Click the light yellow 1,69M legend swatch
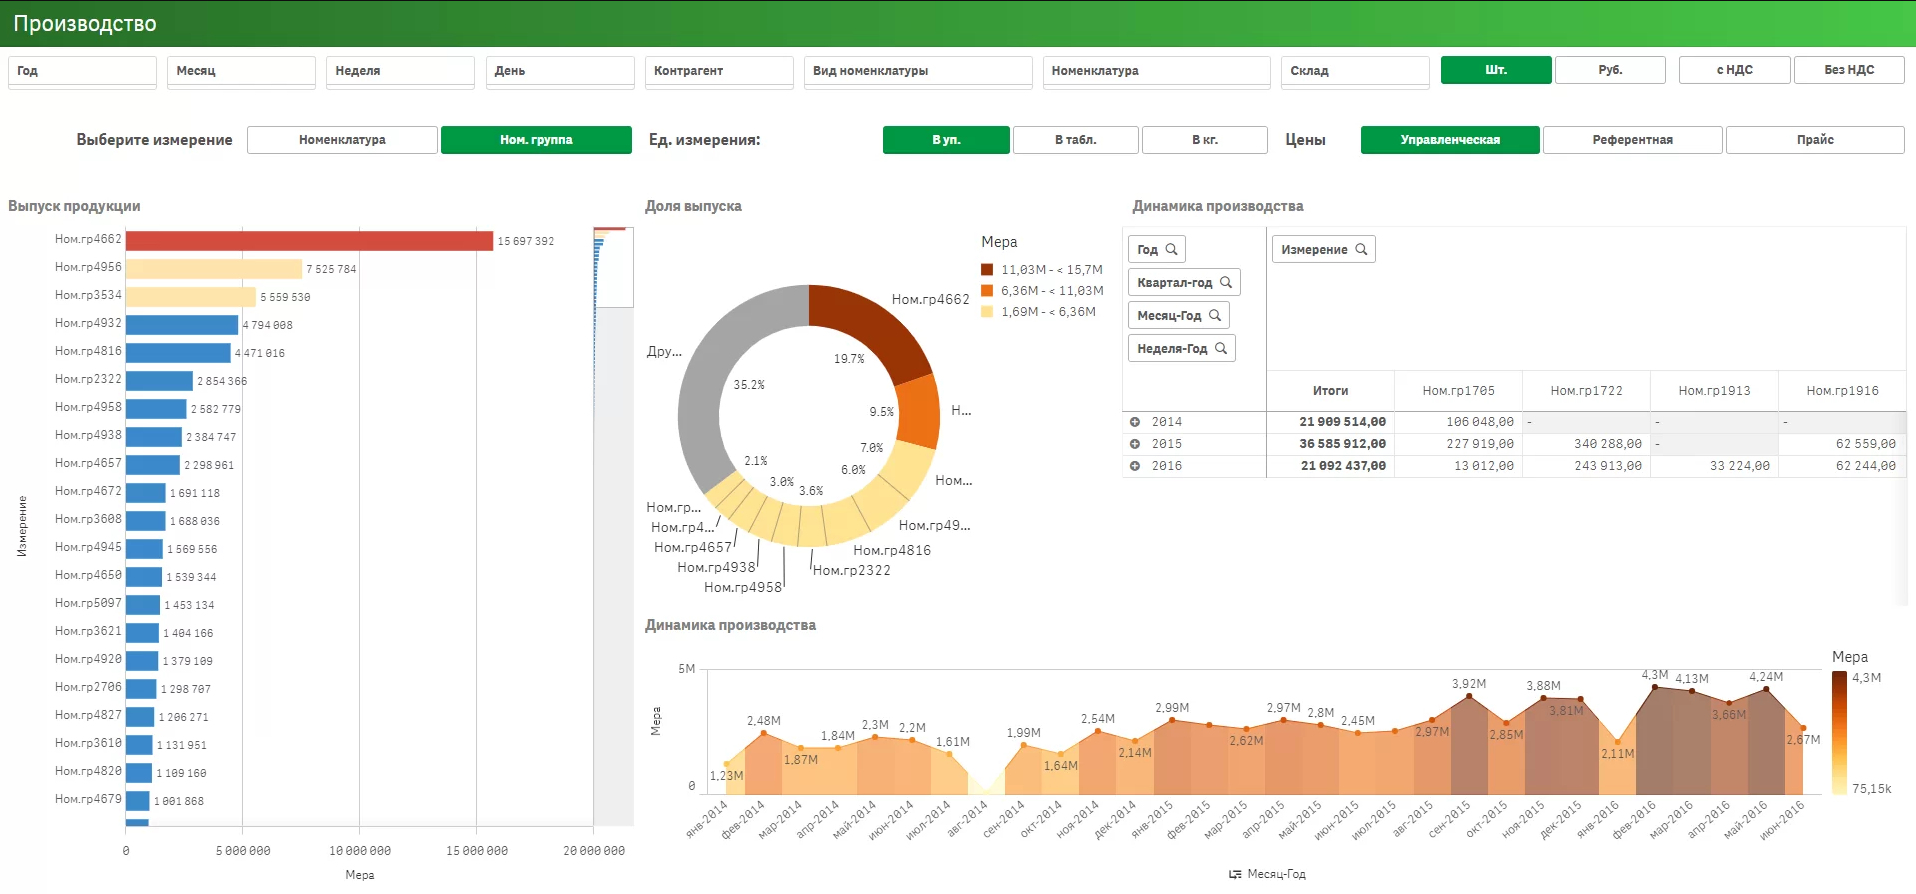The image size is (1916, 894). point(987,312)
